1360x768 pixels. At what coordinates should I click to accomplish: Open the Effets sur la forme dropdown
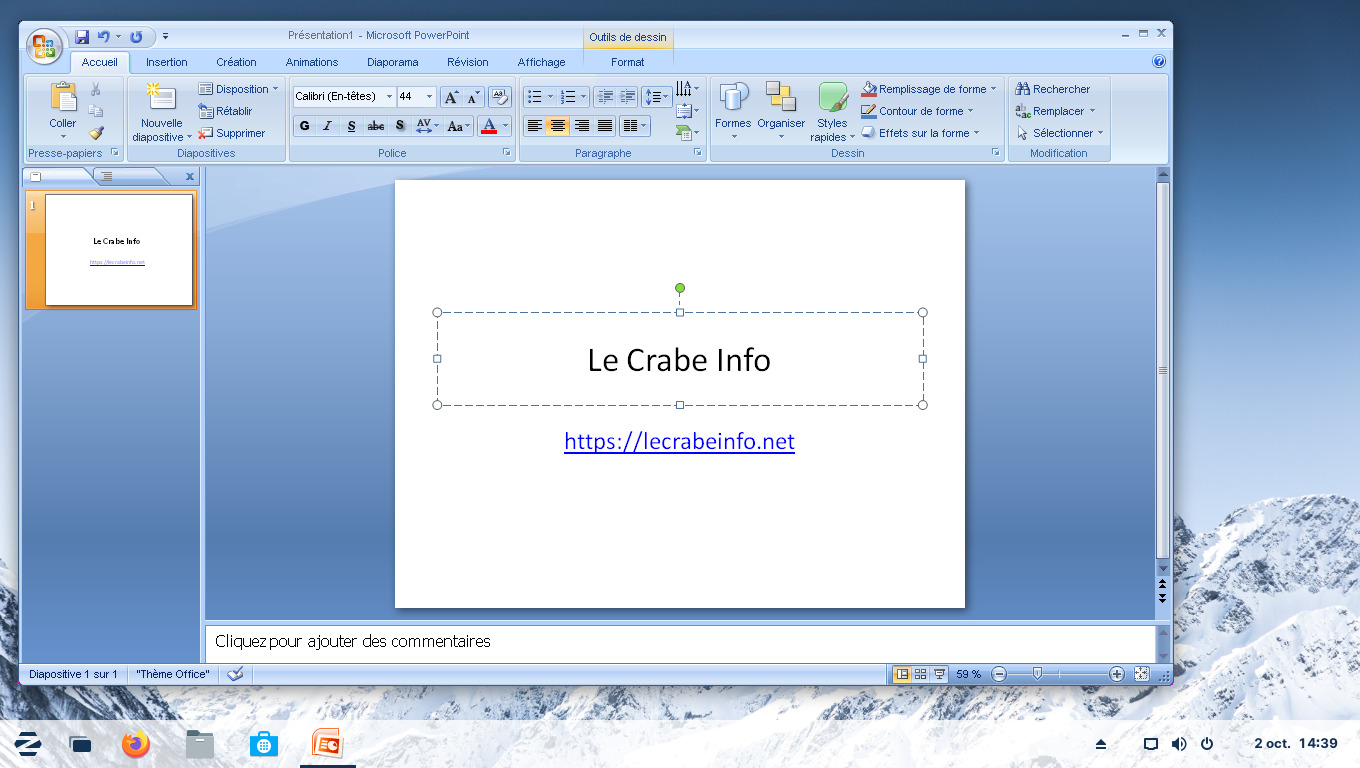click(x=920, y=133)
